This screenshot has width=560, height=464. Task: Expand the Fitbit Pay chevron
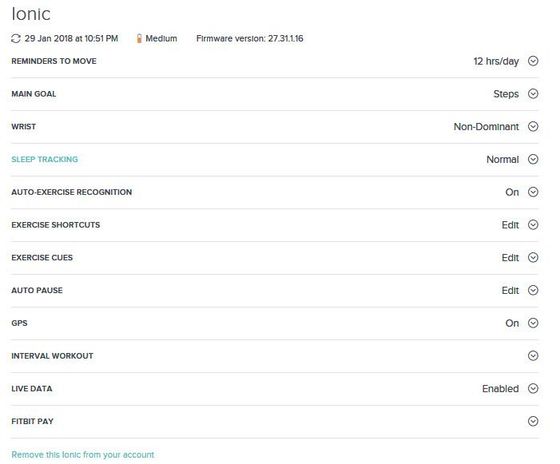533,421
